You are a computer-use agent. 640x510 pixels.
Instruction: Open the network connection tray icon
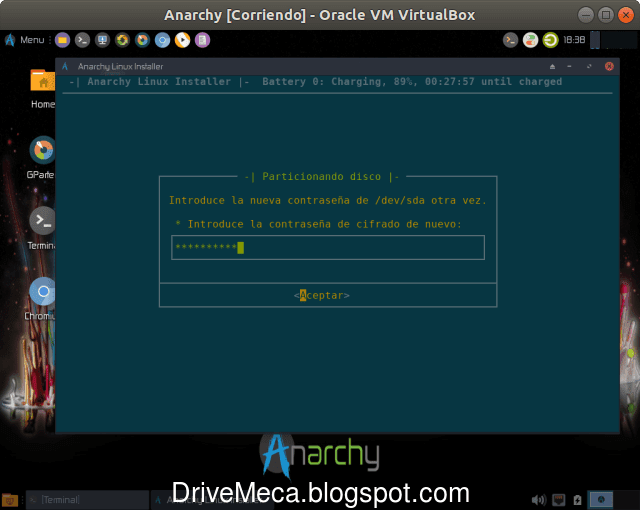558,500
